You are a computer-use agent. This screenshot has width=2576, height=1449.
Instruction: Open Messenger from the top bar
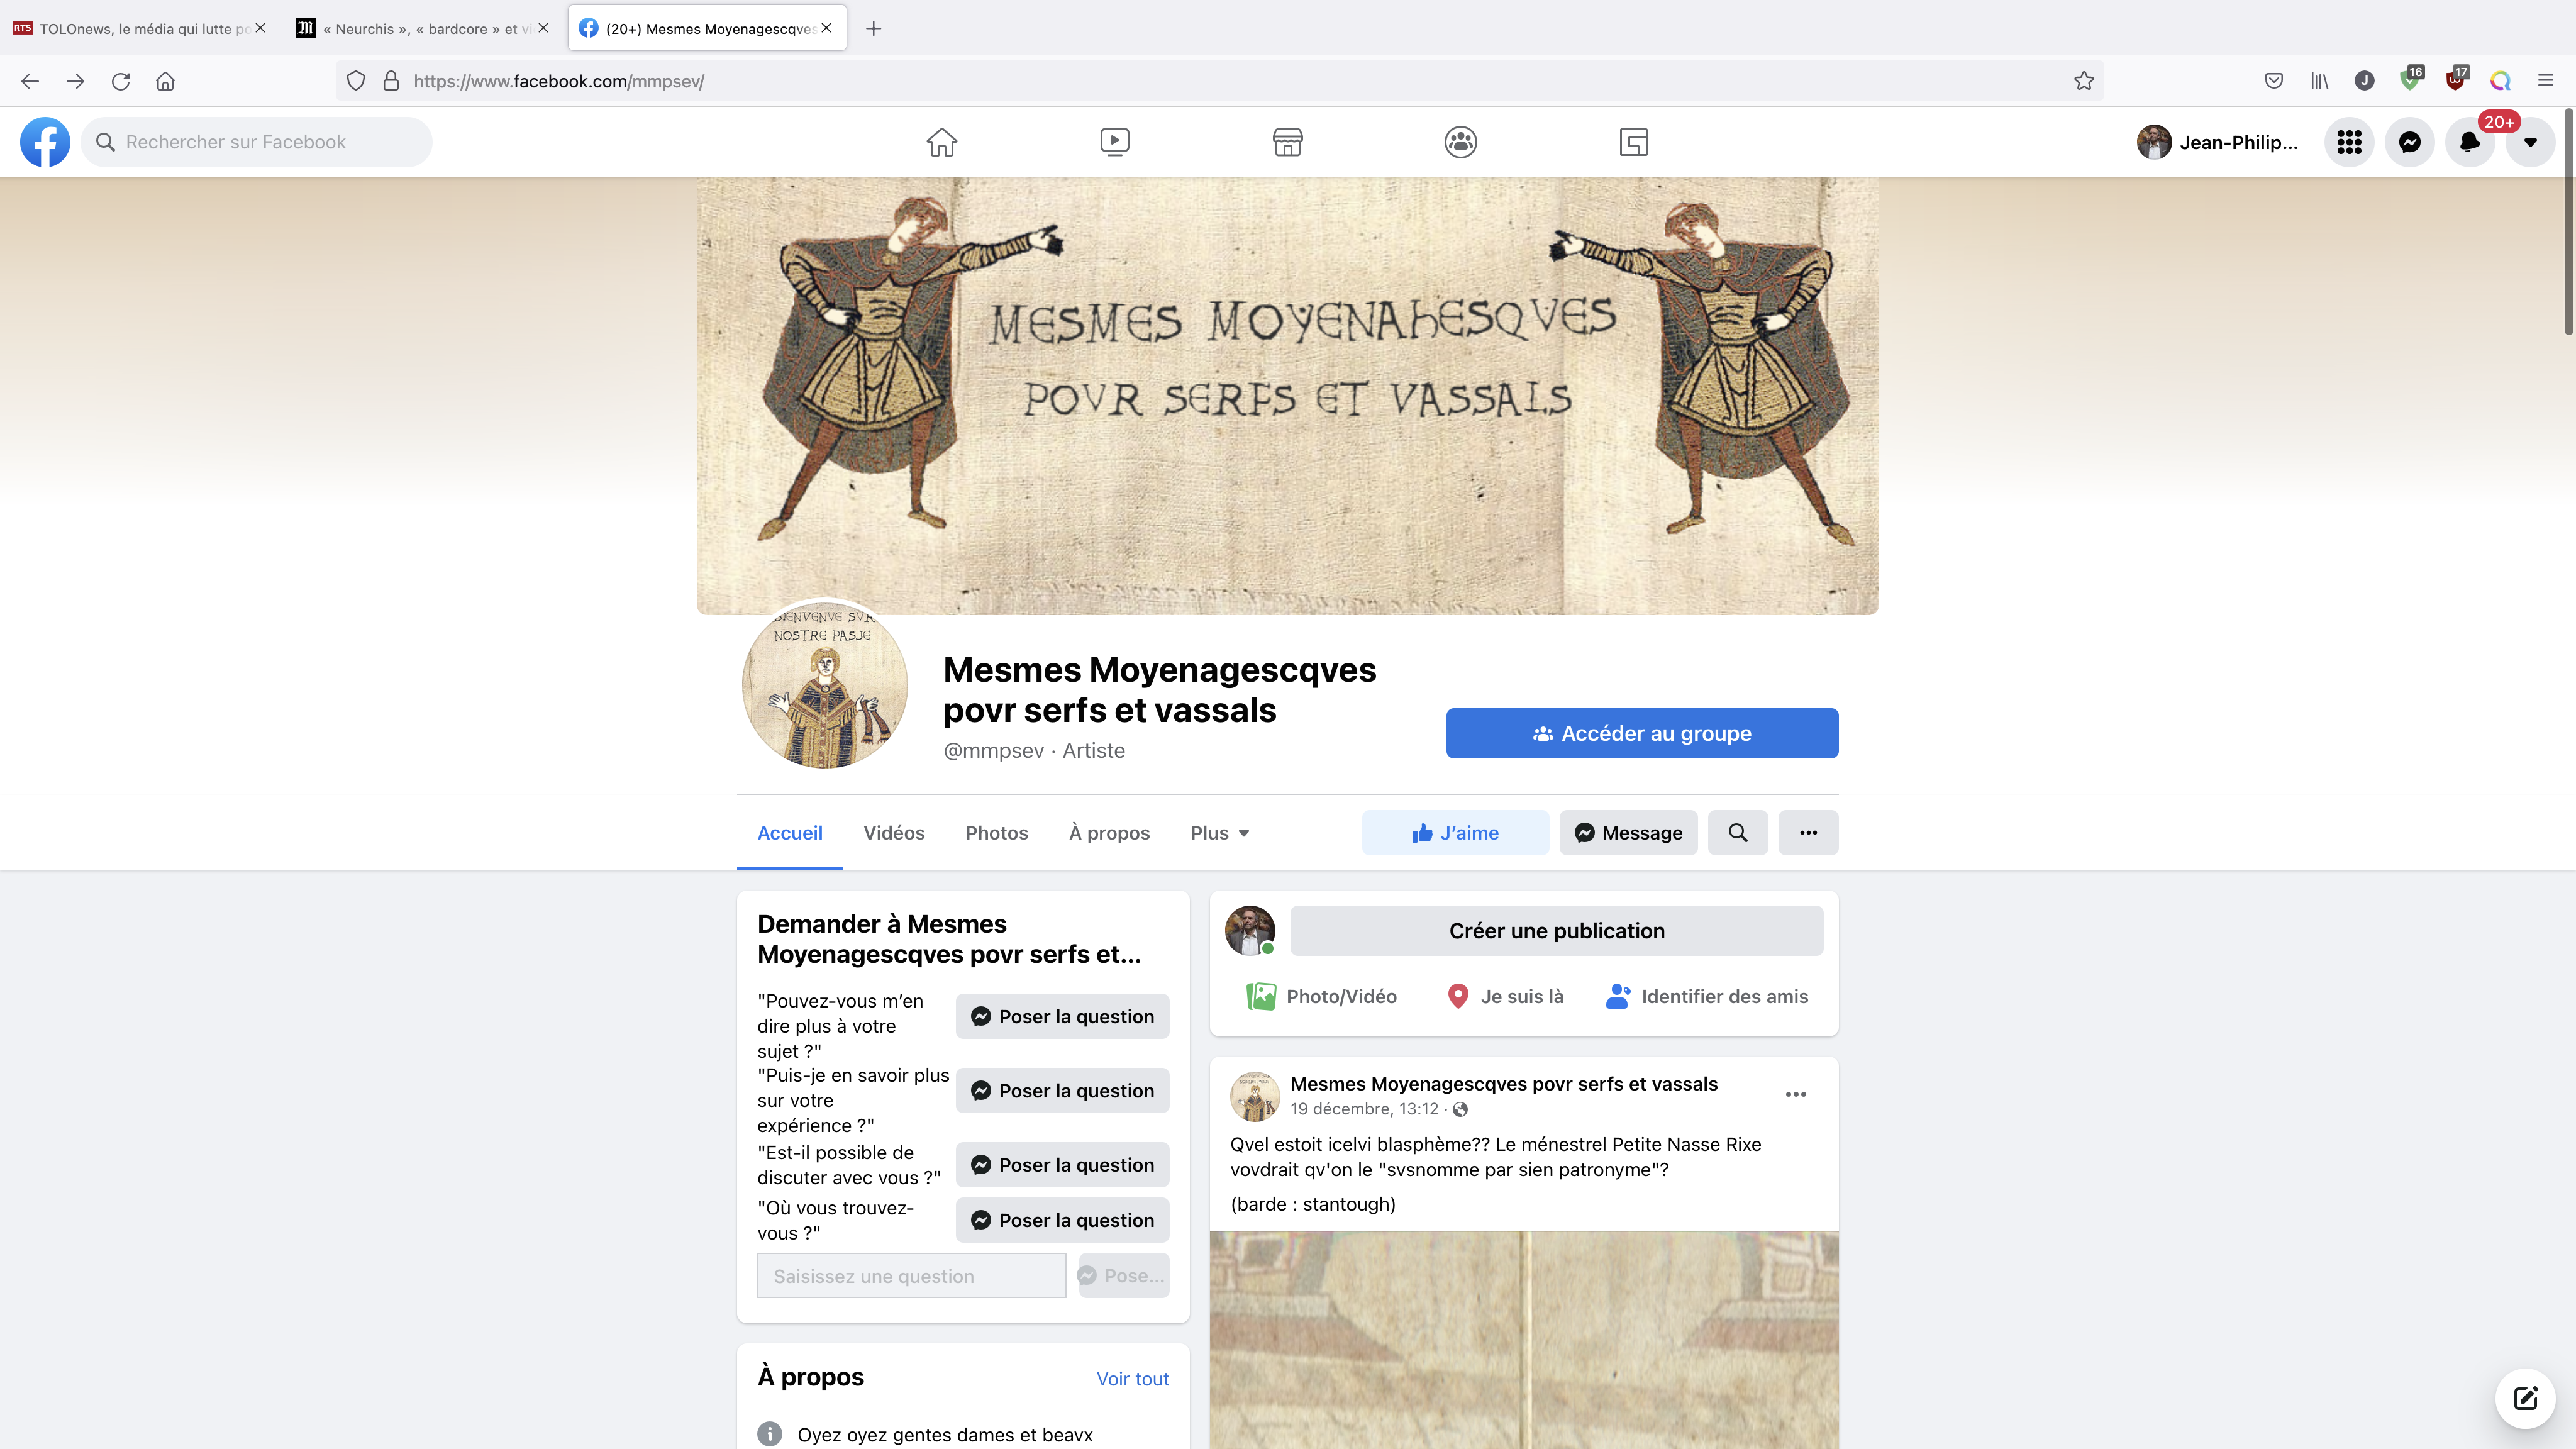tap(2410, 142)
